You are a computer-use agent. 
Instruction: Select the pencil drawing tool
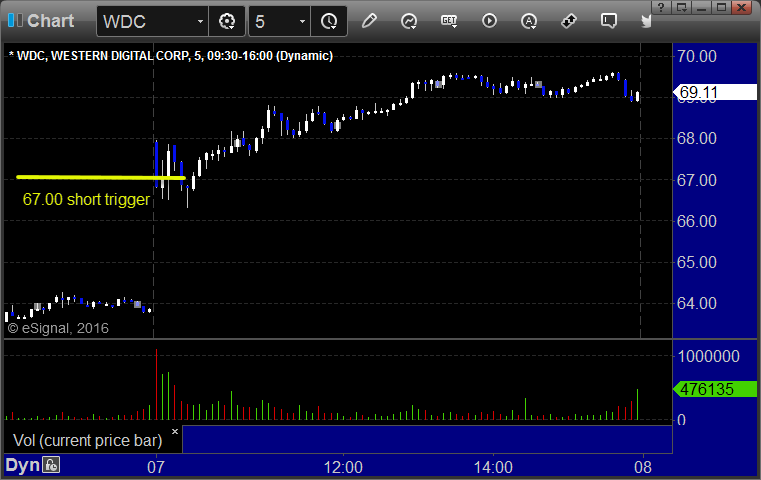(369, 21)
